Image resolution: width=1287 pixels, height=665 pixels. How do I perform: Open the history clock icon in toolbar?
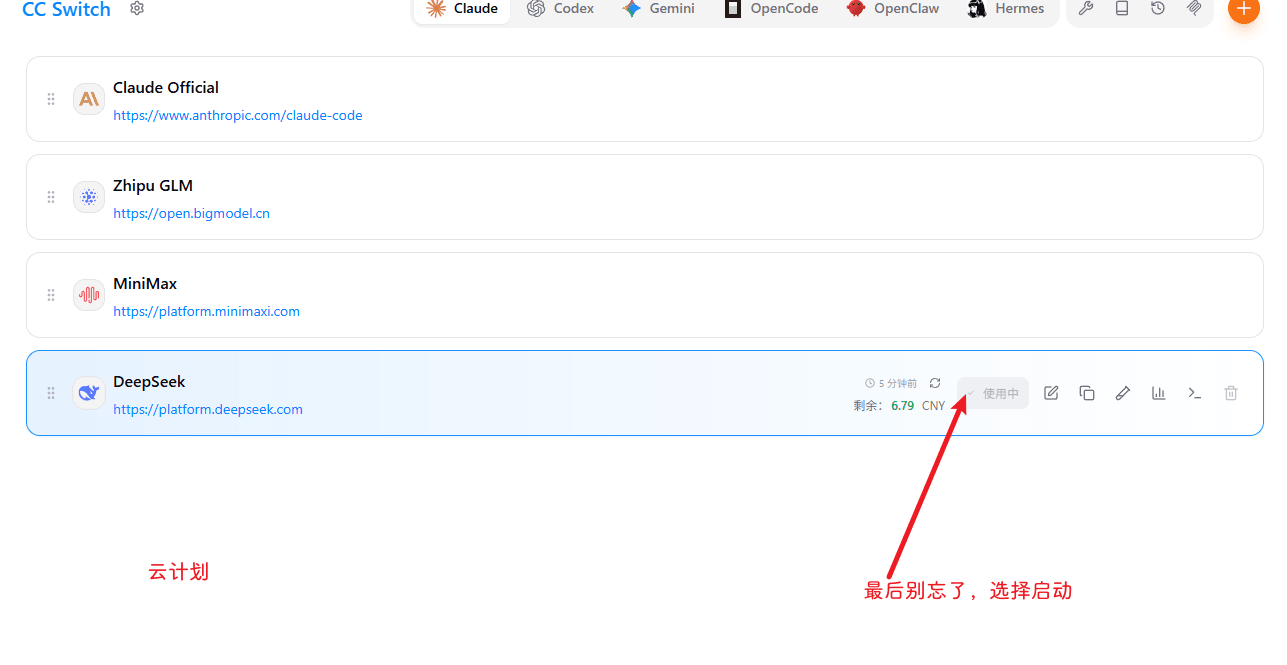pyautogui.click(x=1158, y=9)
